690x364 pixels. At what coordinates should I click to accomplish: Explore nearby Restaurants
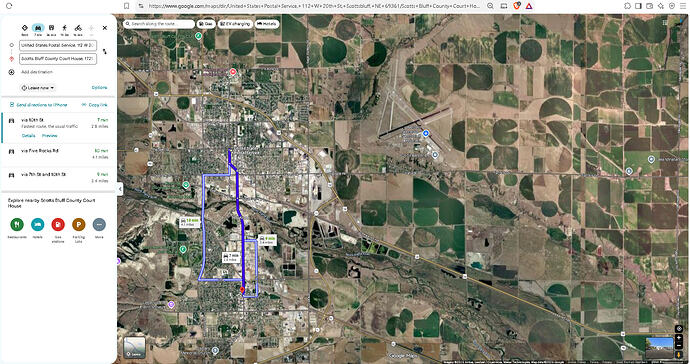click(x=17, y=224)
